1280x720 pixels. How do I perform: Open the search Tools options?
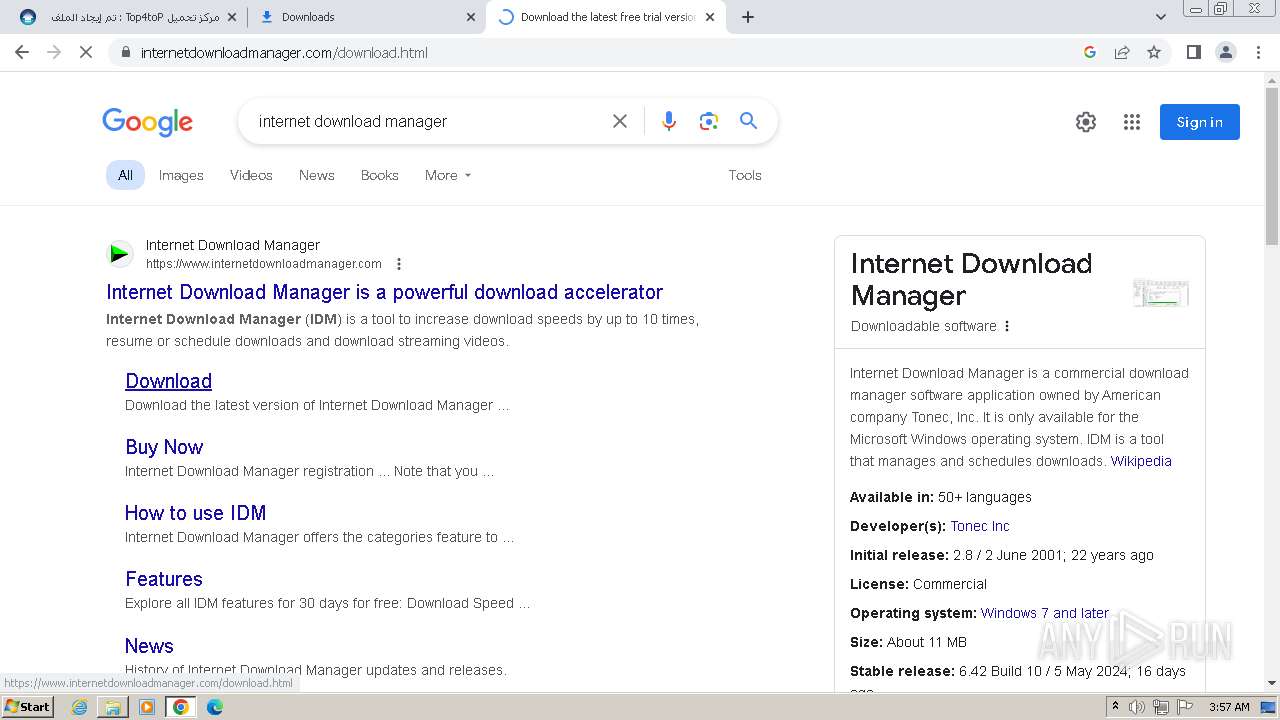pyautogui.click(x=745, y=175)
